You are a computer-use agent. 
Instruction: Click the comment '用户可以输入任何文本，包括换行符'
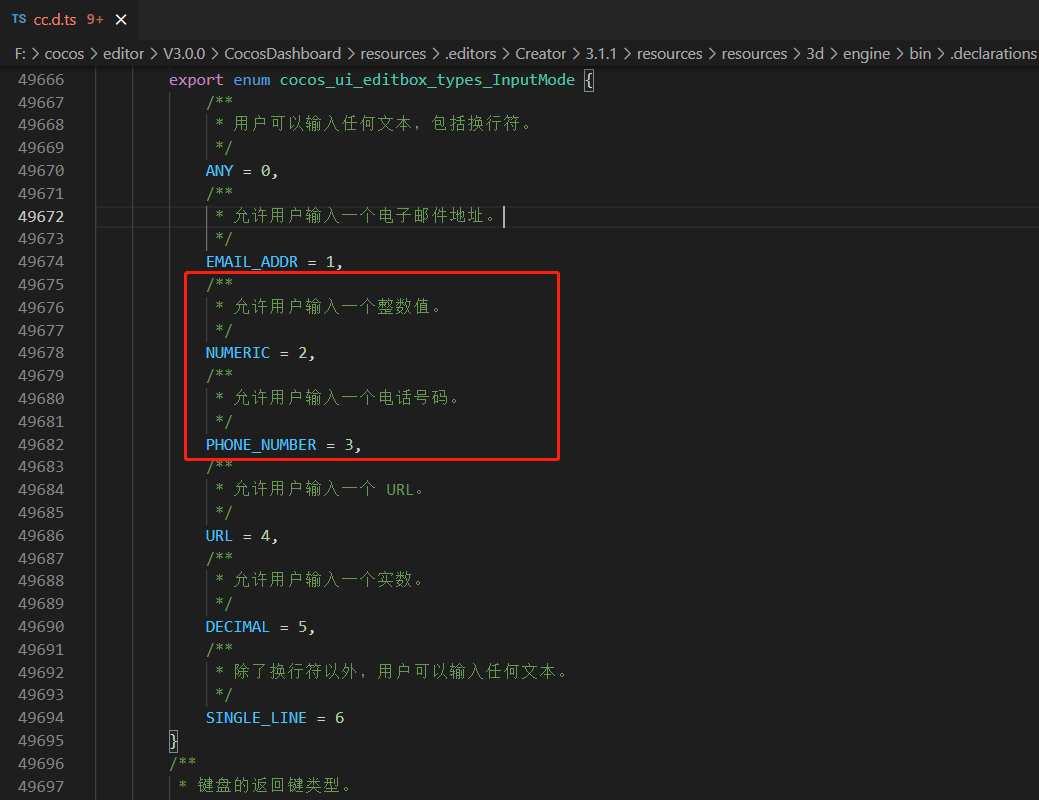click(377, 124)
